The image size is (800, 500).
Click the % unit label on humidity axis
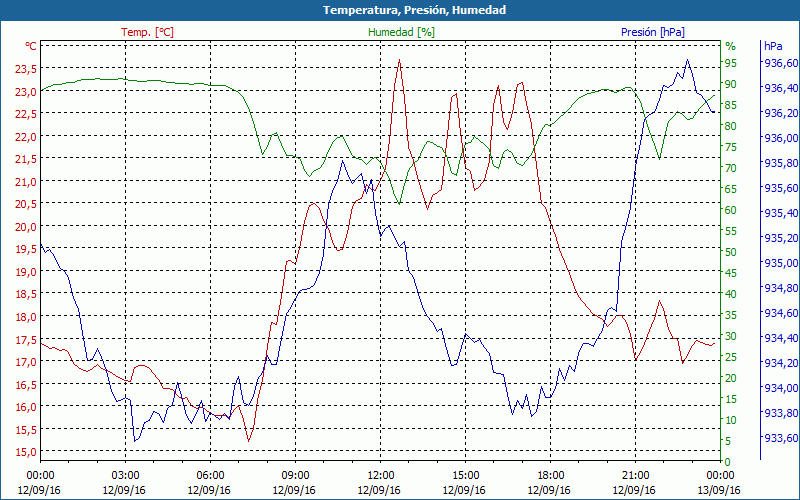click(x=731, y=46)
